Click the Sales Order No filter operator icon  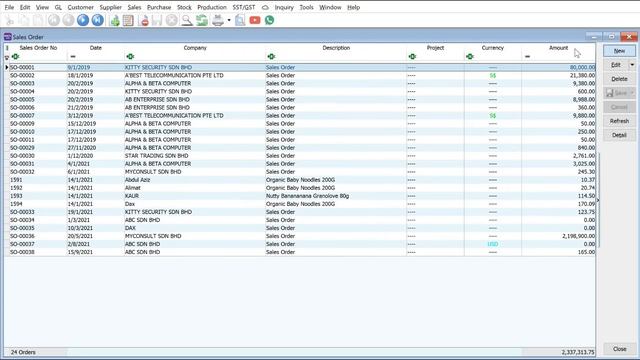click(16, 56)
